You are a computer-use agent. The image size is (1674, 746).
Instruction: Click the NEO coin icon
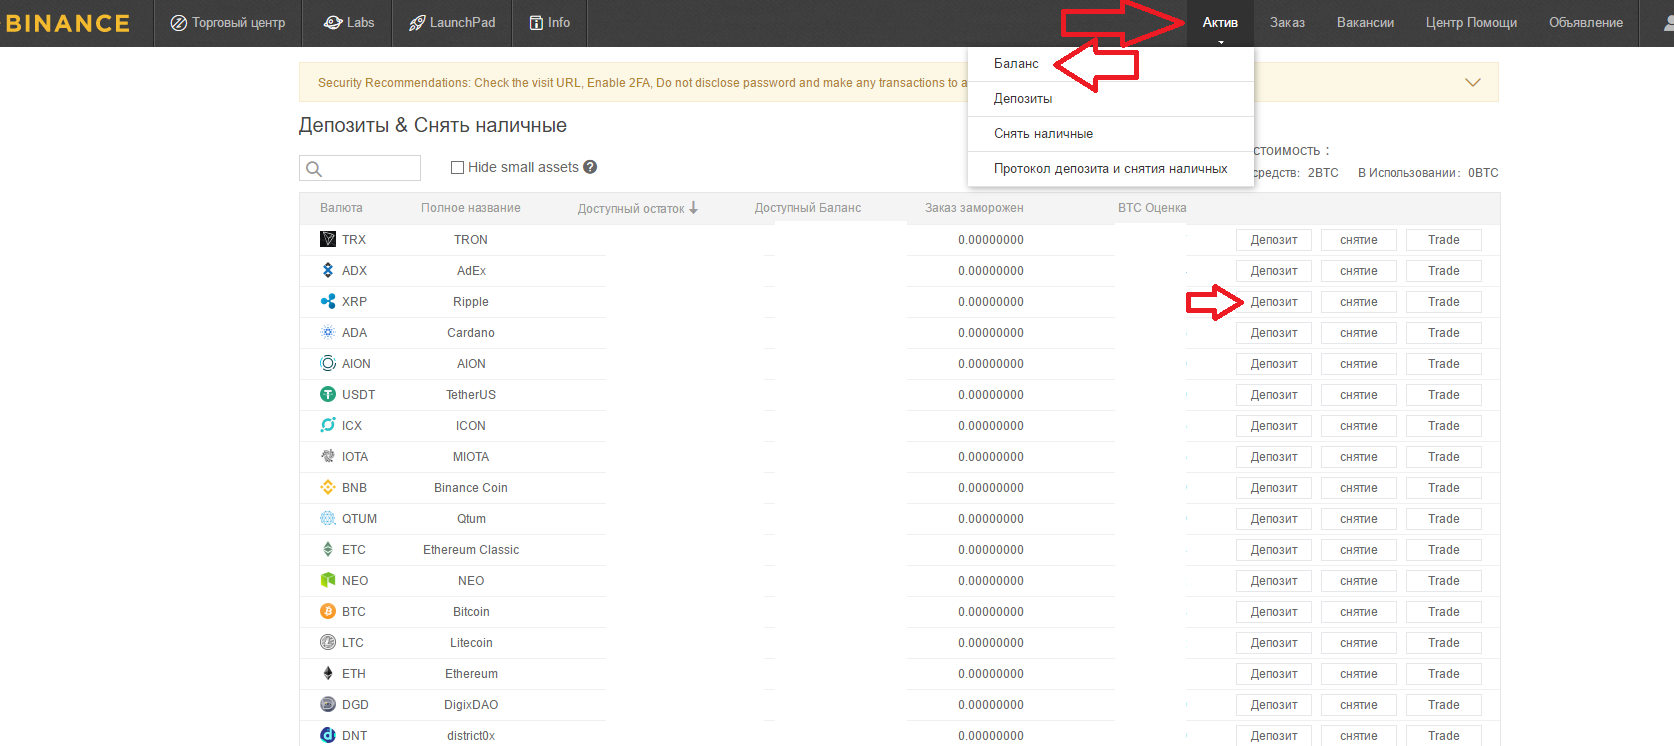(x=328, y=580)
